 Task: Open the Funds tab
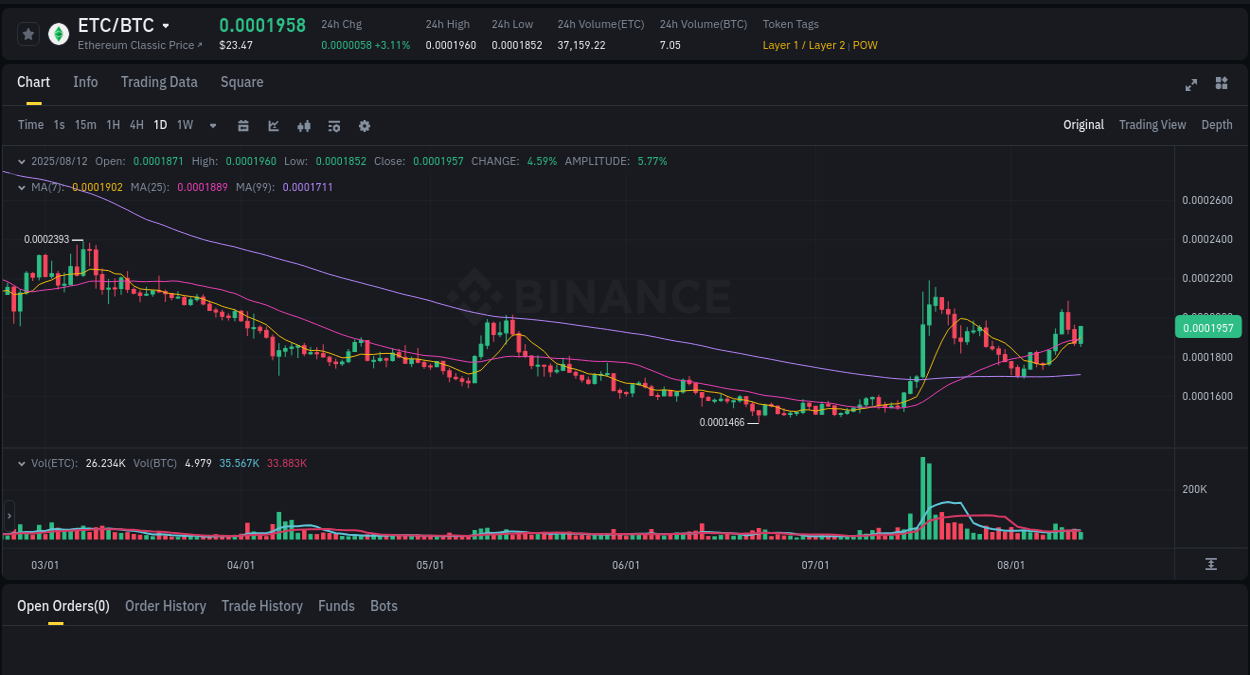click(x=336, y=606)
